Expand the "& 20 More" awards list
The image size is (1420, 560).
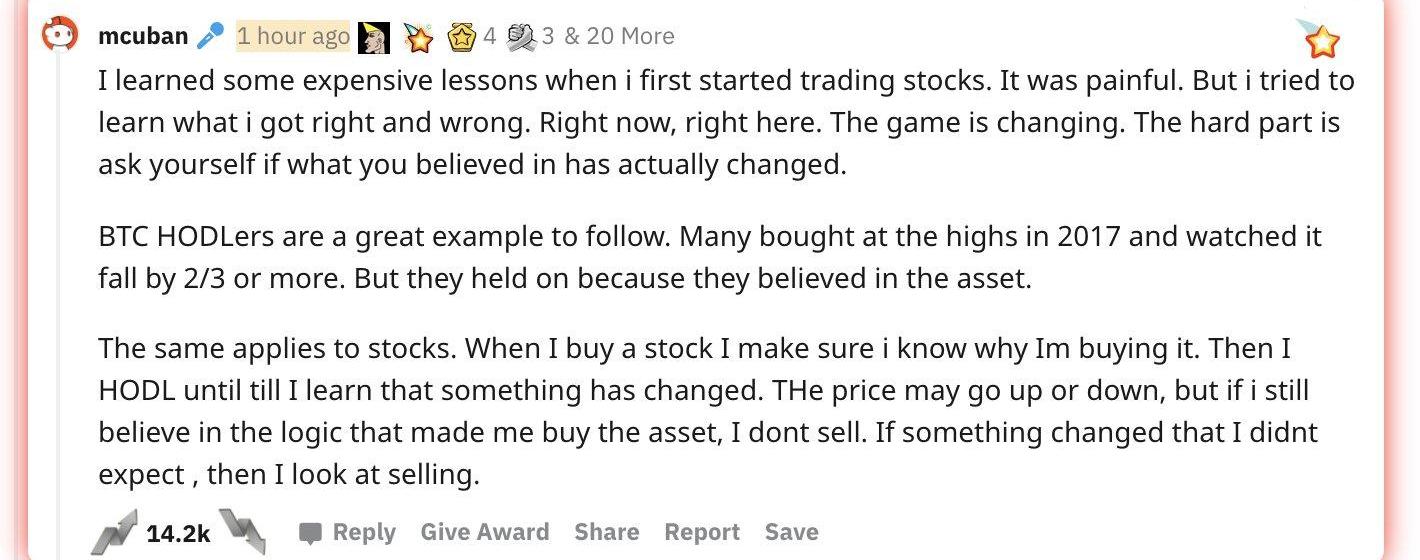[x=619, y=36]
